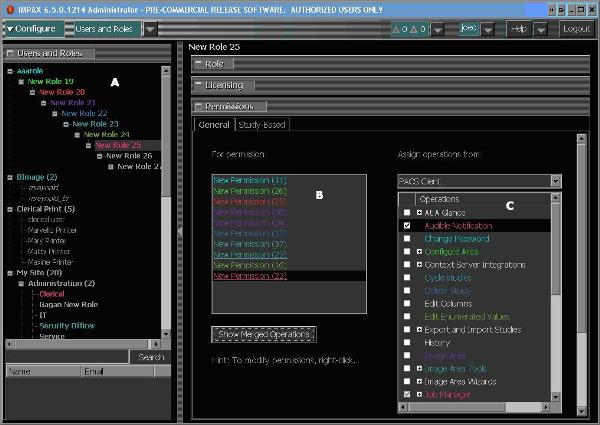Collapse the Role section header icon
600x425 pixels.
(198, 64)
